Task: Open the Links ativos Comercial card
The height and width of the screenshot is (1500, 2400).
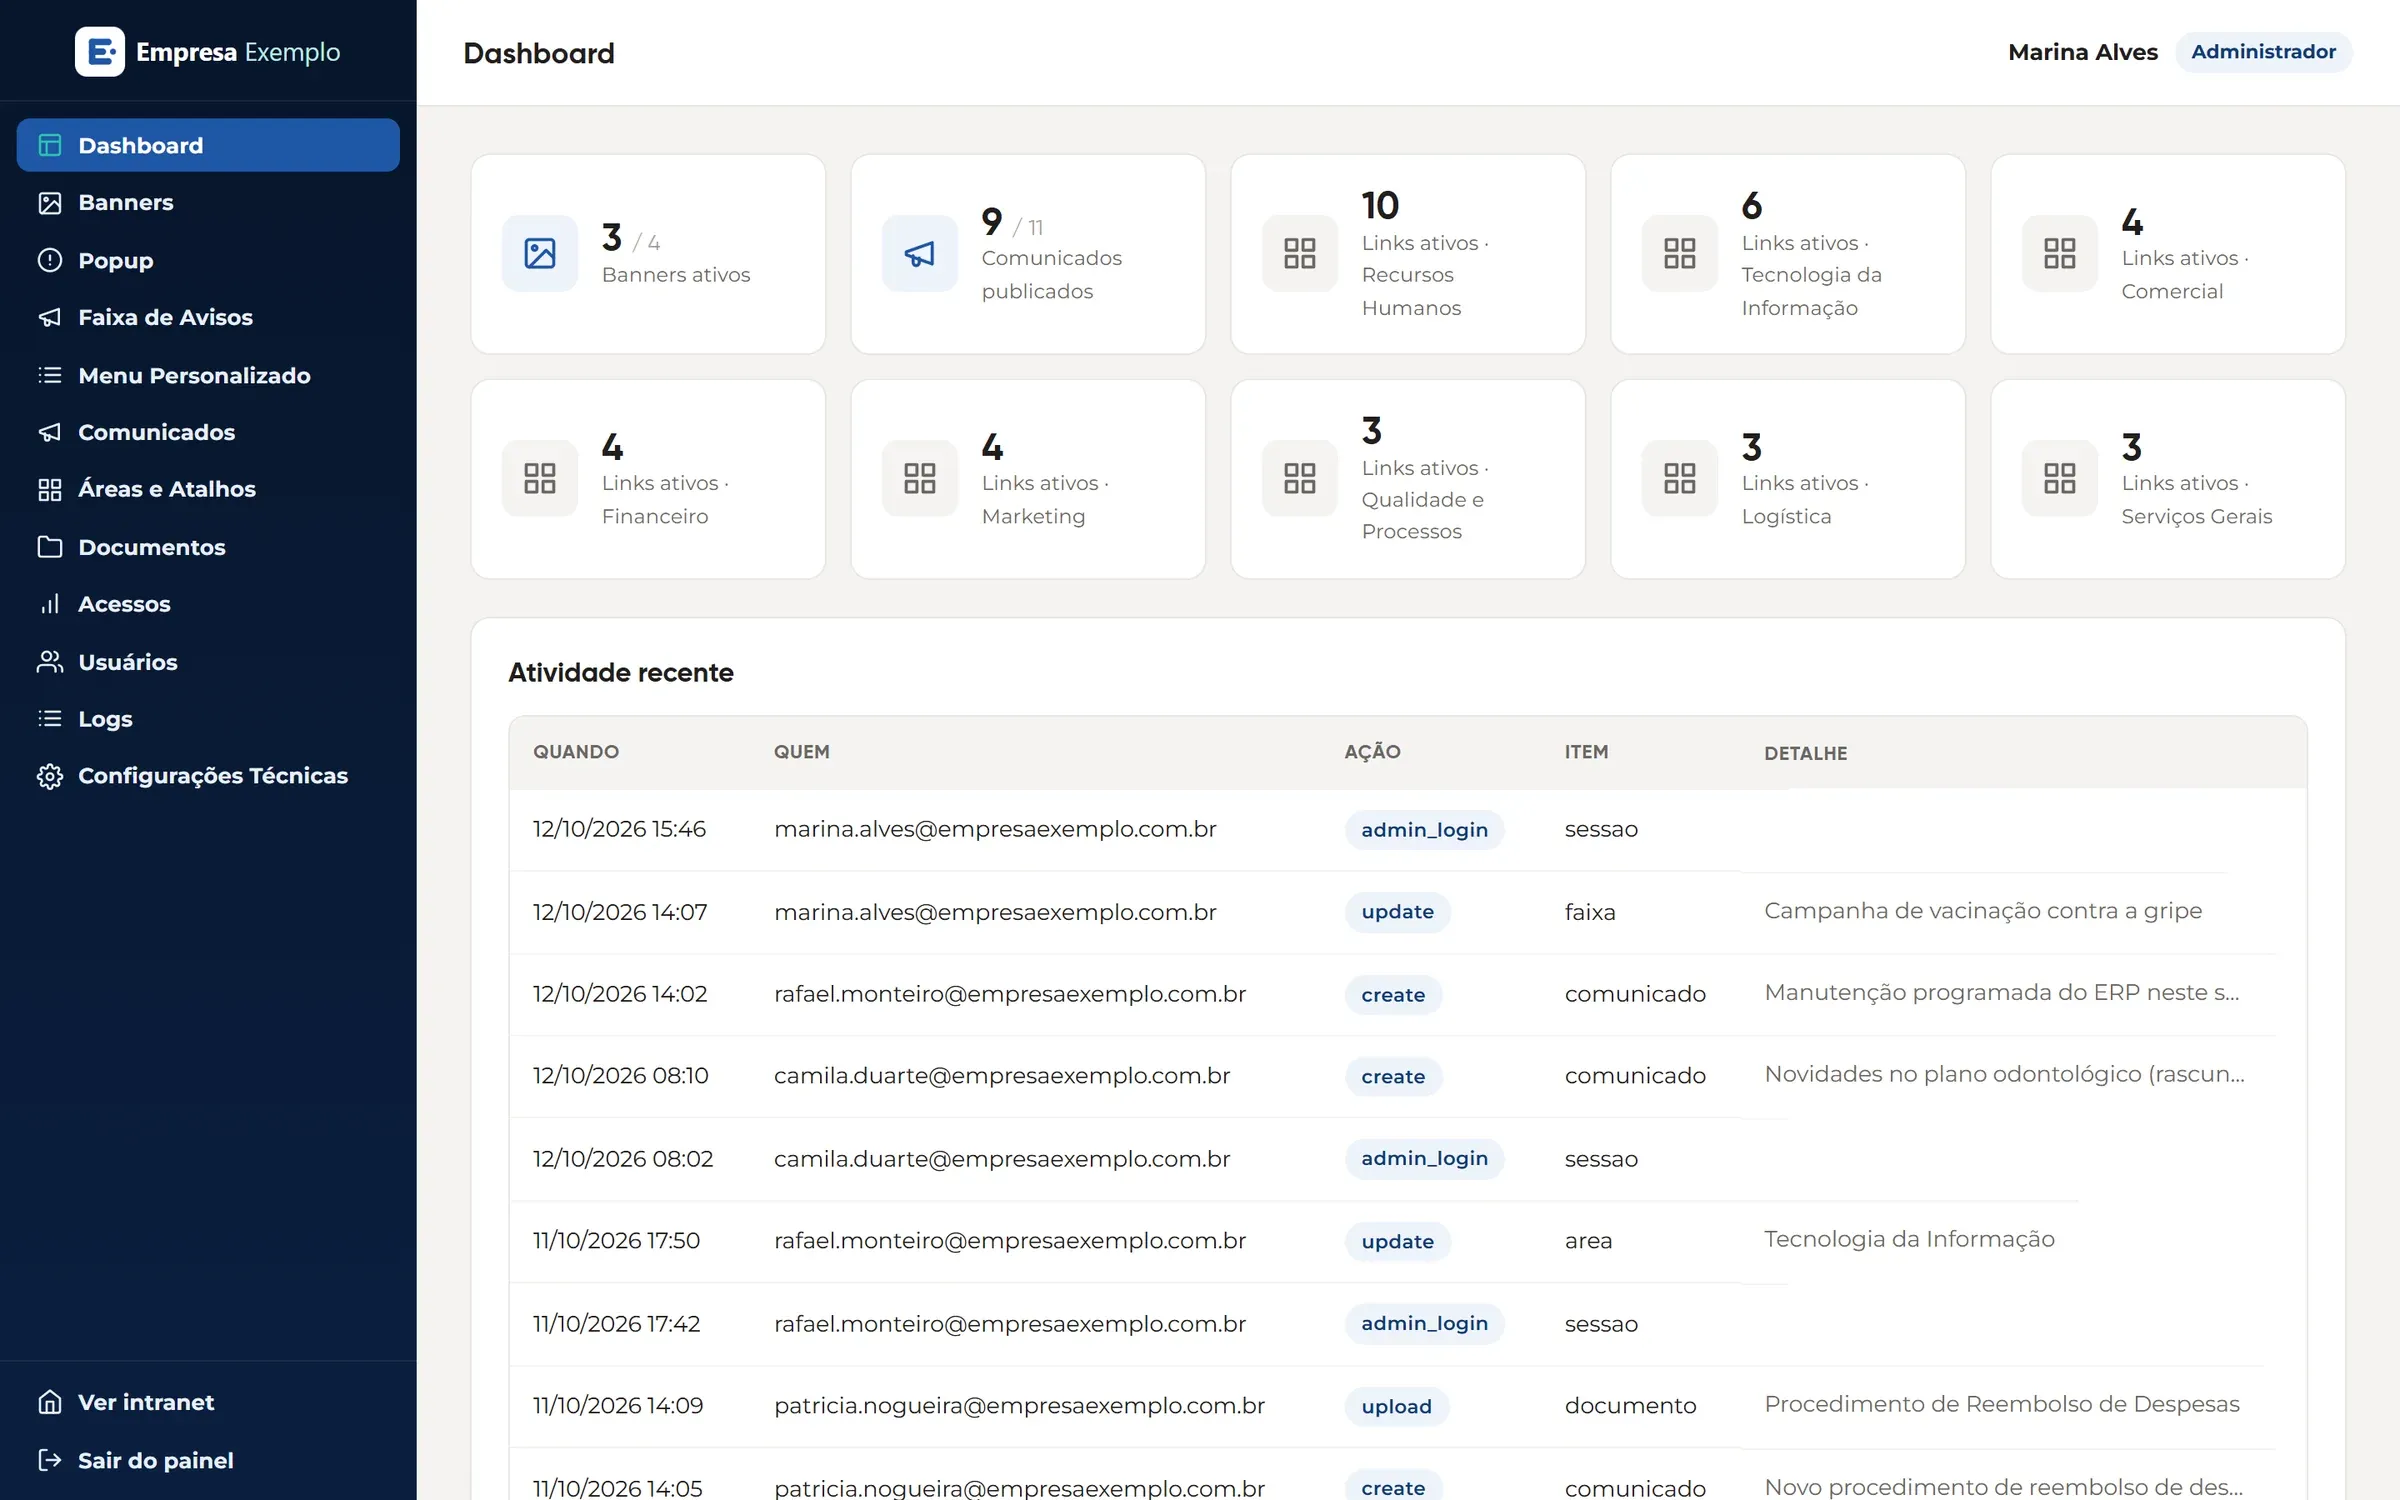Action: [2168, 254]
